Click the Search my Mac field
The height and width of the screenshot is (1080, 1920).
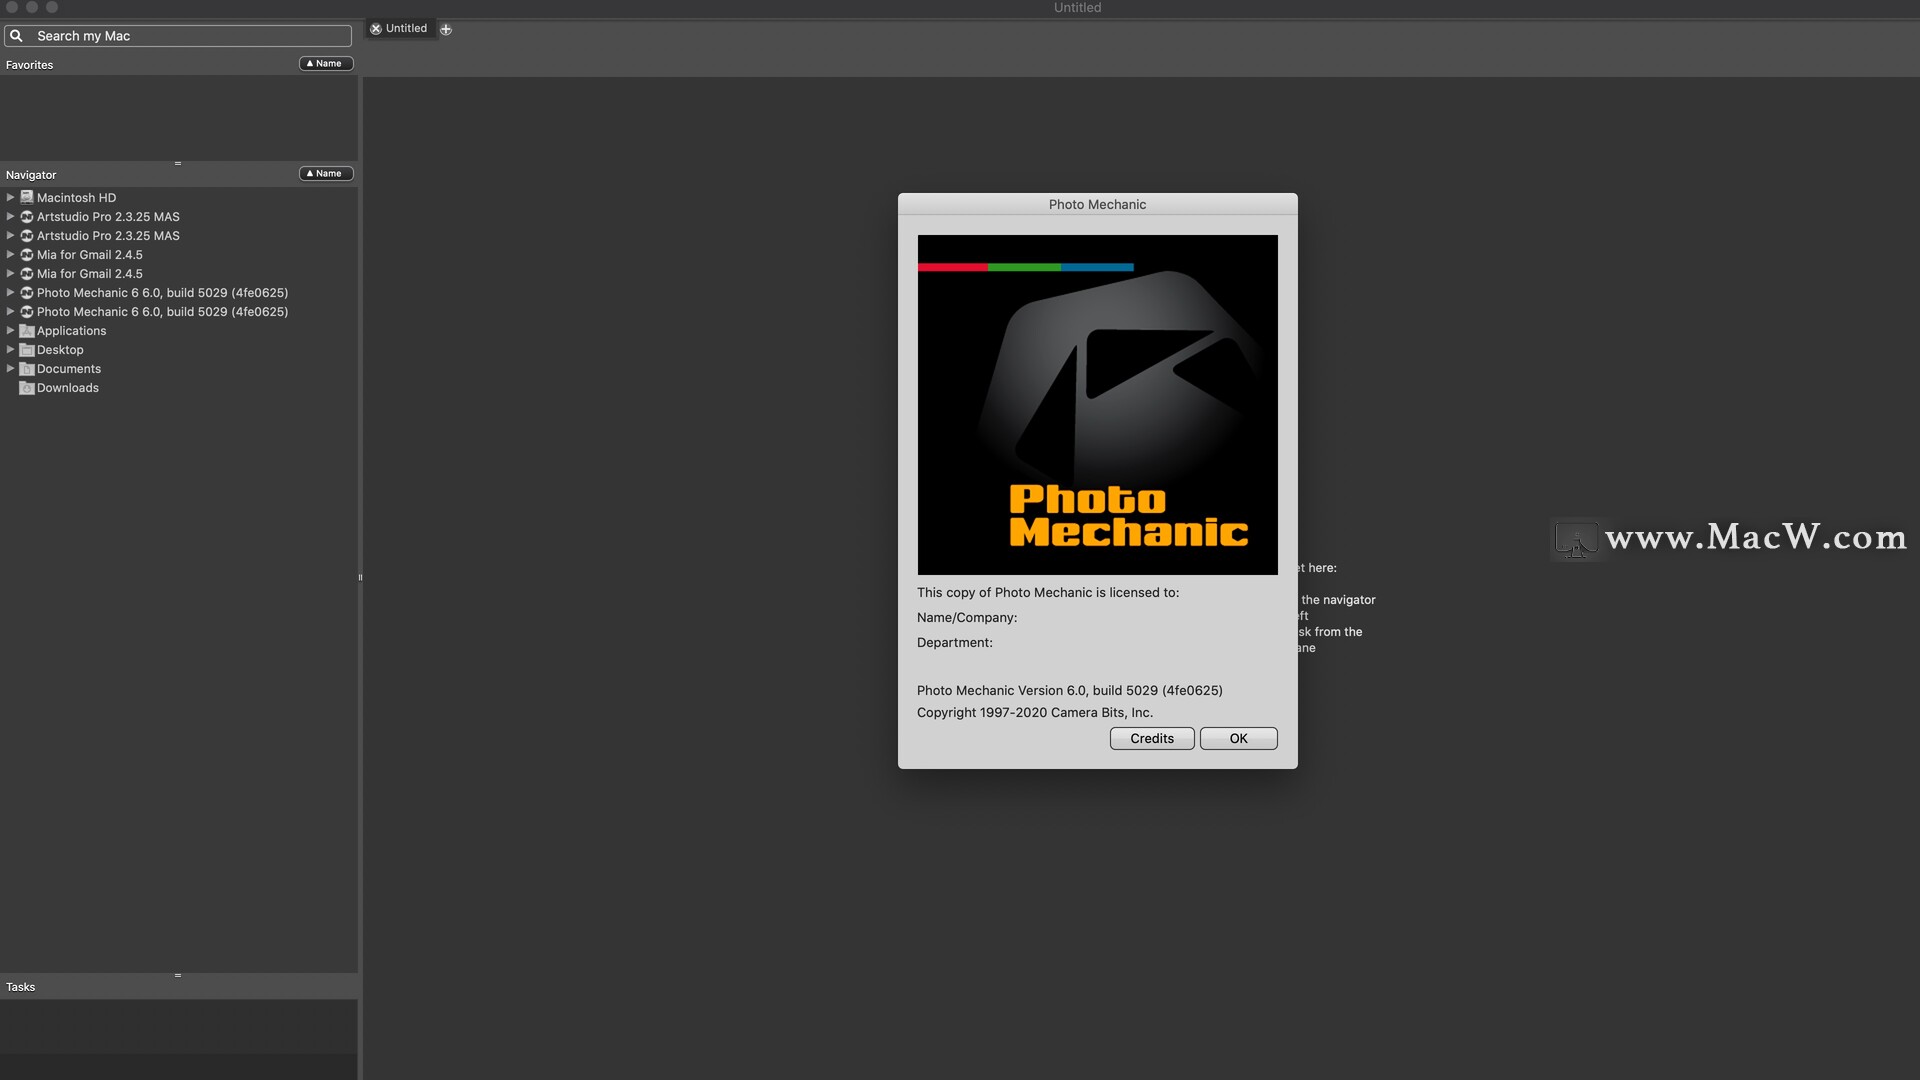pyautogui.click(x=178, y=36)
